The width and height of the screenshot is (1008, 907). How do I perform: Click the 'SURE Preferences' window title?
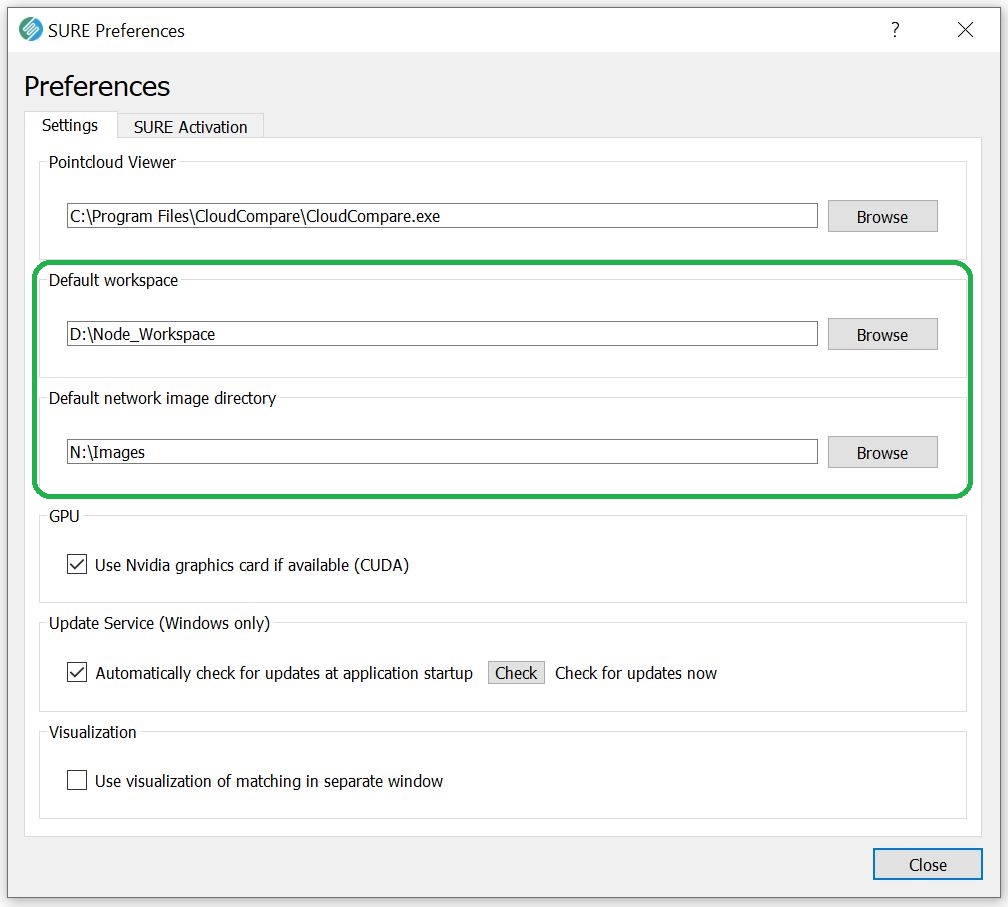point(116,31)
